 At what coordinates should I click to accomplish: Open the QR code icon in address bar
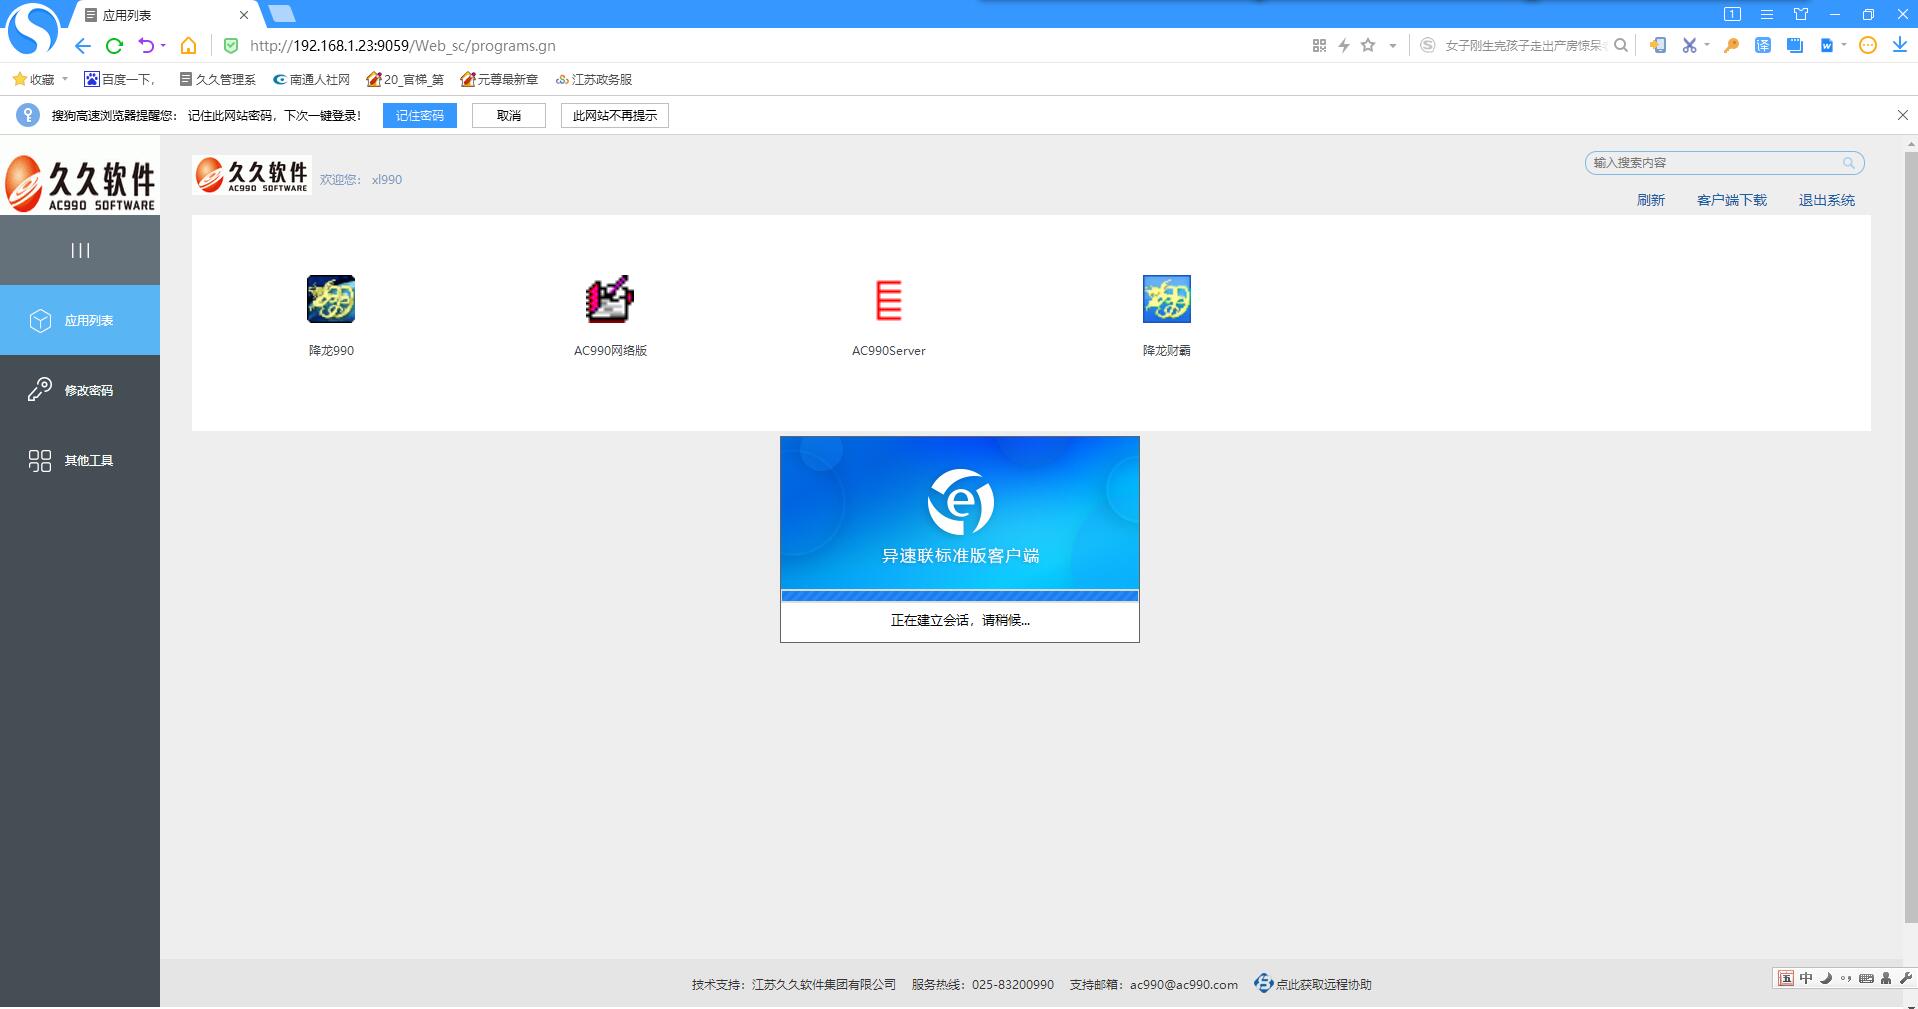[1319, 45]
